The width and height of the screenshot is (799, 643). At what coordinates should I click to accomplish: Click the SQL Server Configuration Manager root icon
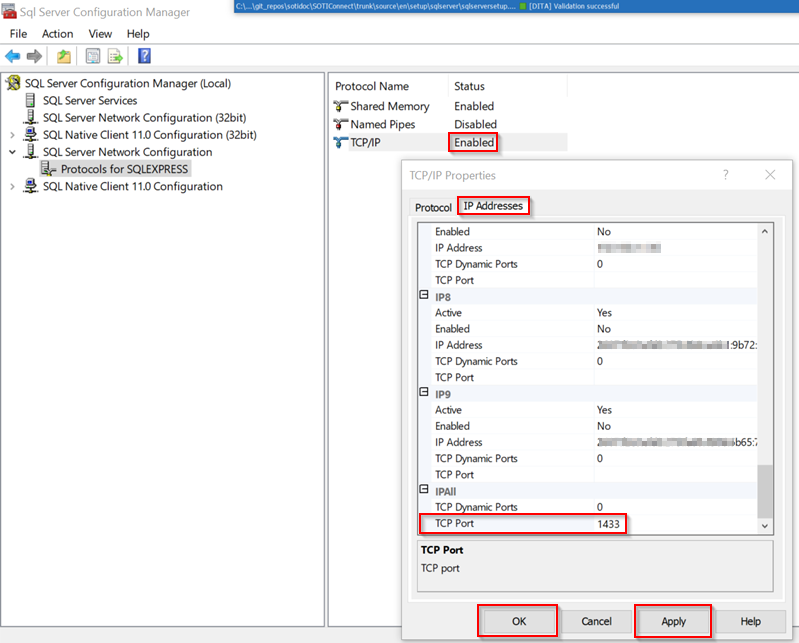14,83
